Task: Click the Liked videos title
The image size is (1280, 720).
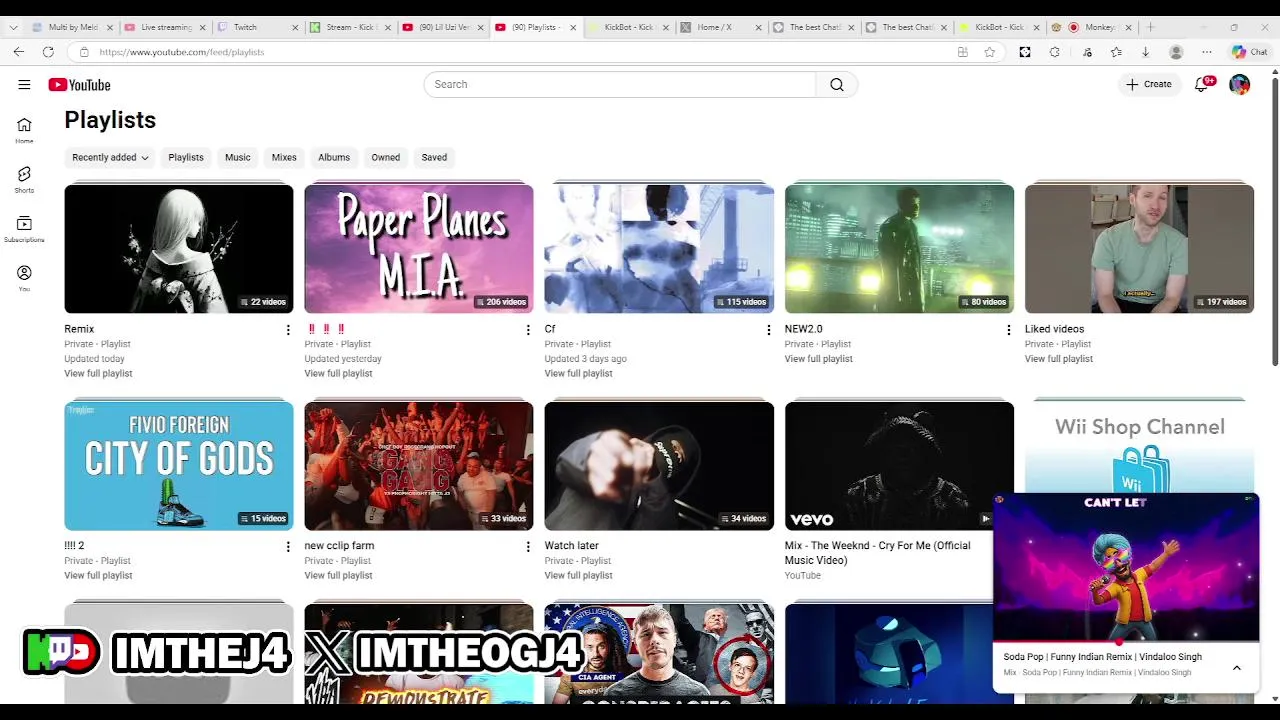Action: pos(1054,329)
